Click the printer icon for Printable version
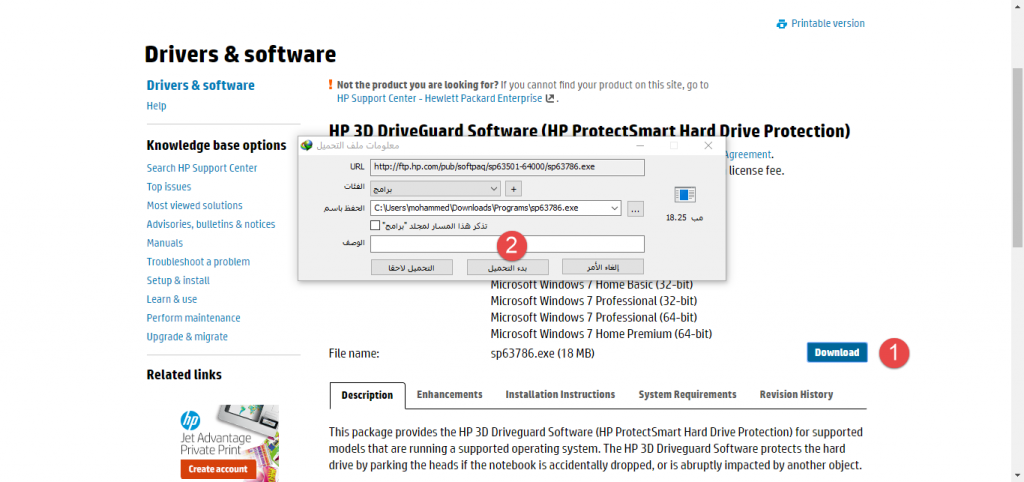This screenshot has width=1024, height=482. coord(782,24)
